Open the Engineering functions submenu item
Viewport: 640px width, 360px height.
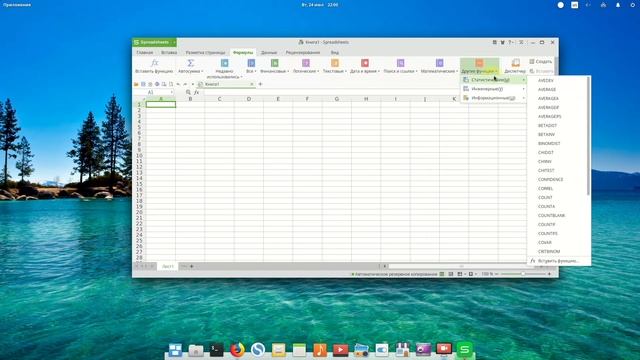(x=493, y=89)
